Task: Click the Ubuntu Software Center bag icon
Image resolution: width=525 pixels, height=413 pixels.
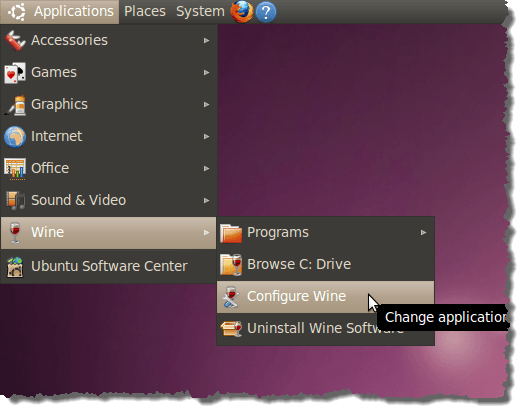Action: [x=15, y=267]
